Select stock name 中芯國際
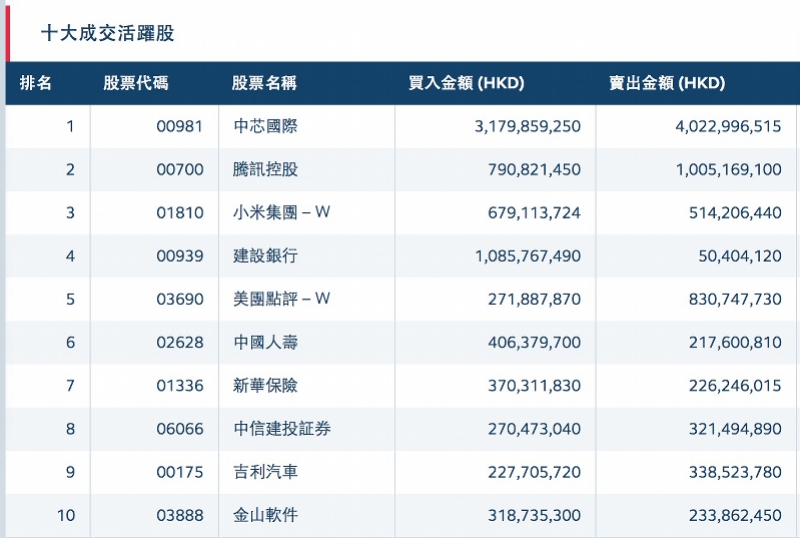800x538 pixels. coord(265,126)
